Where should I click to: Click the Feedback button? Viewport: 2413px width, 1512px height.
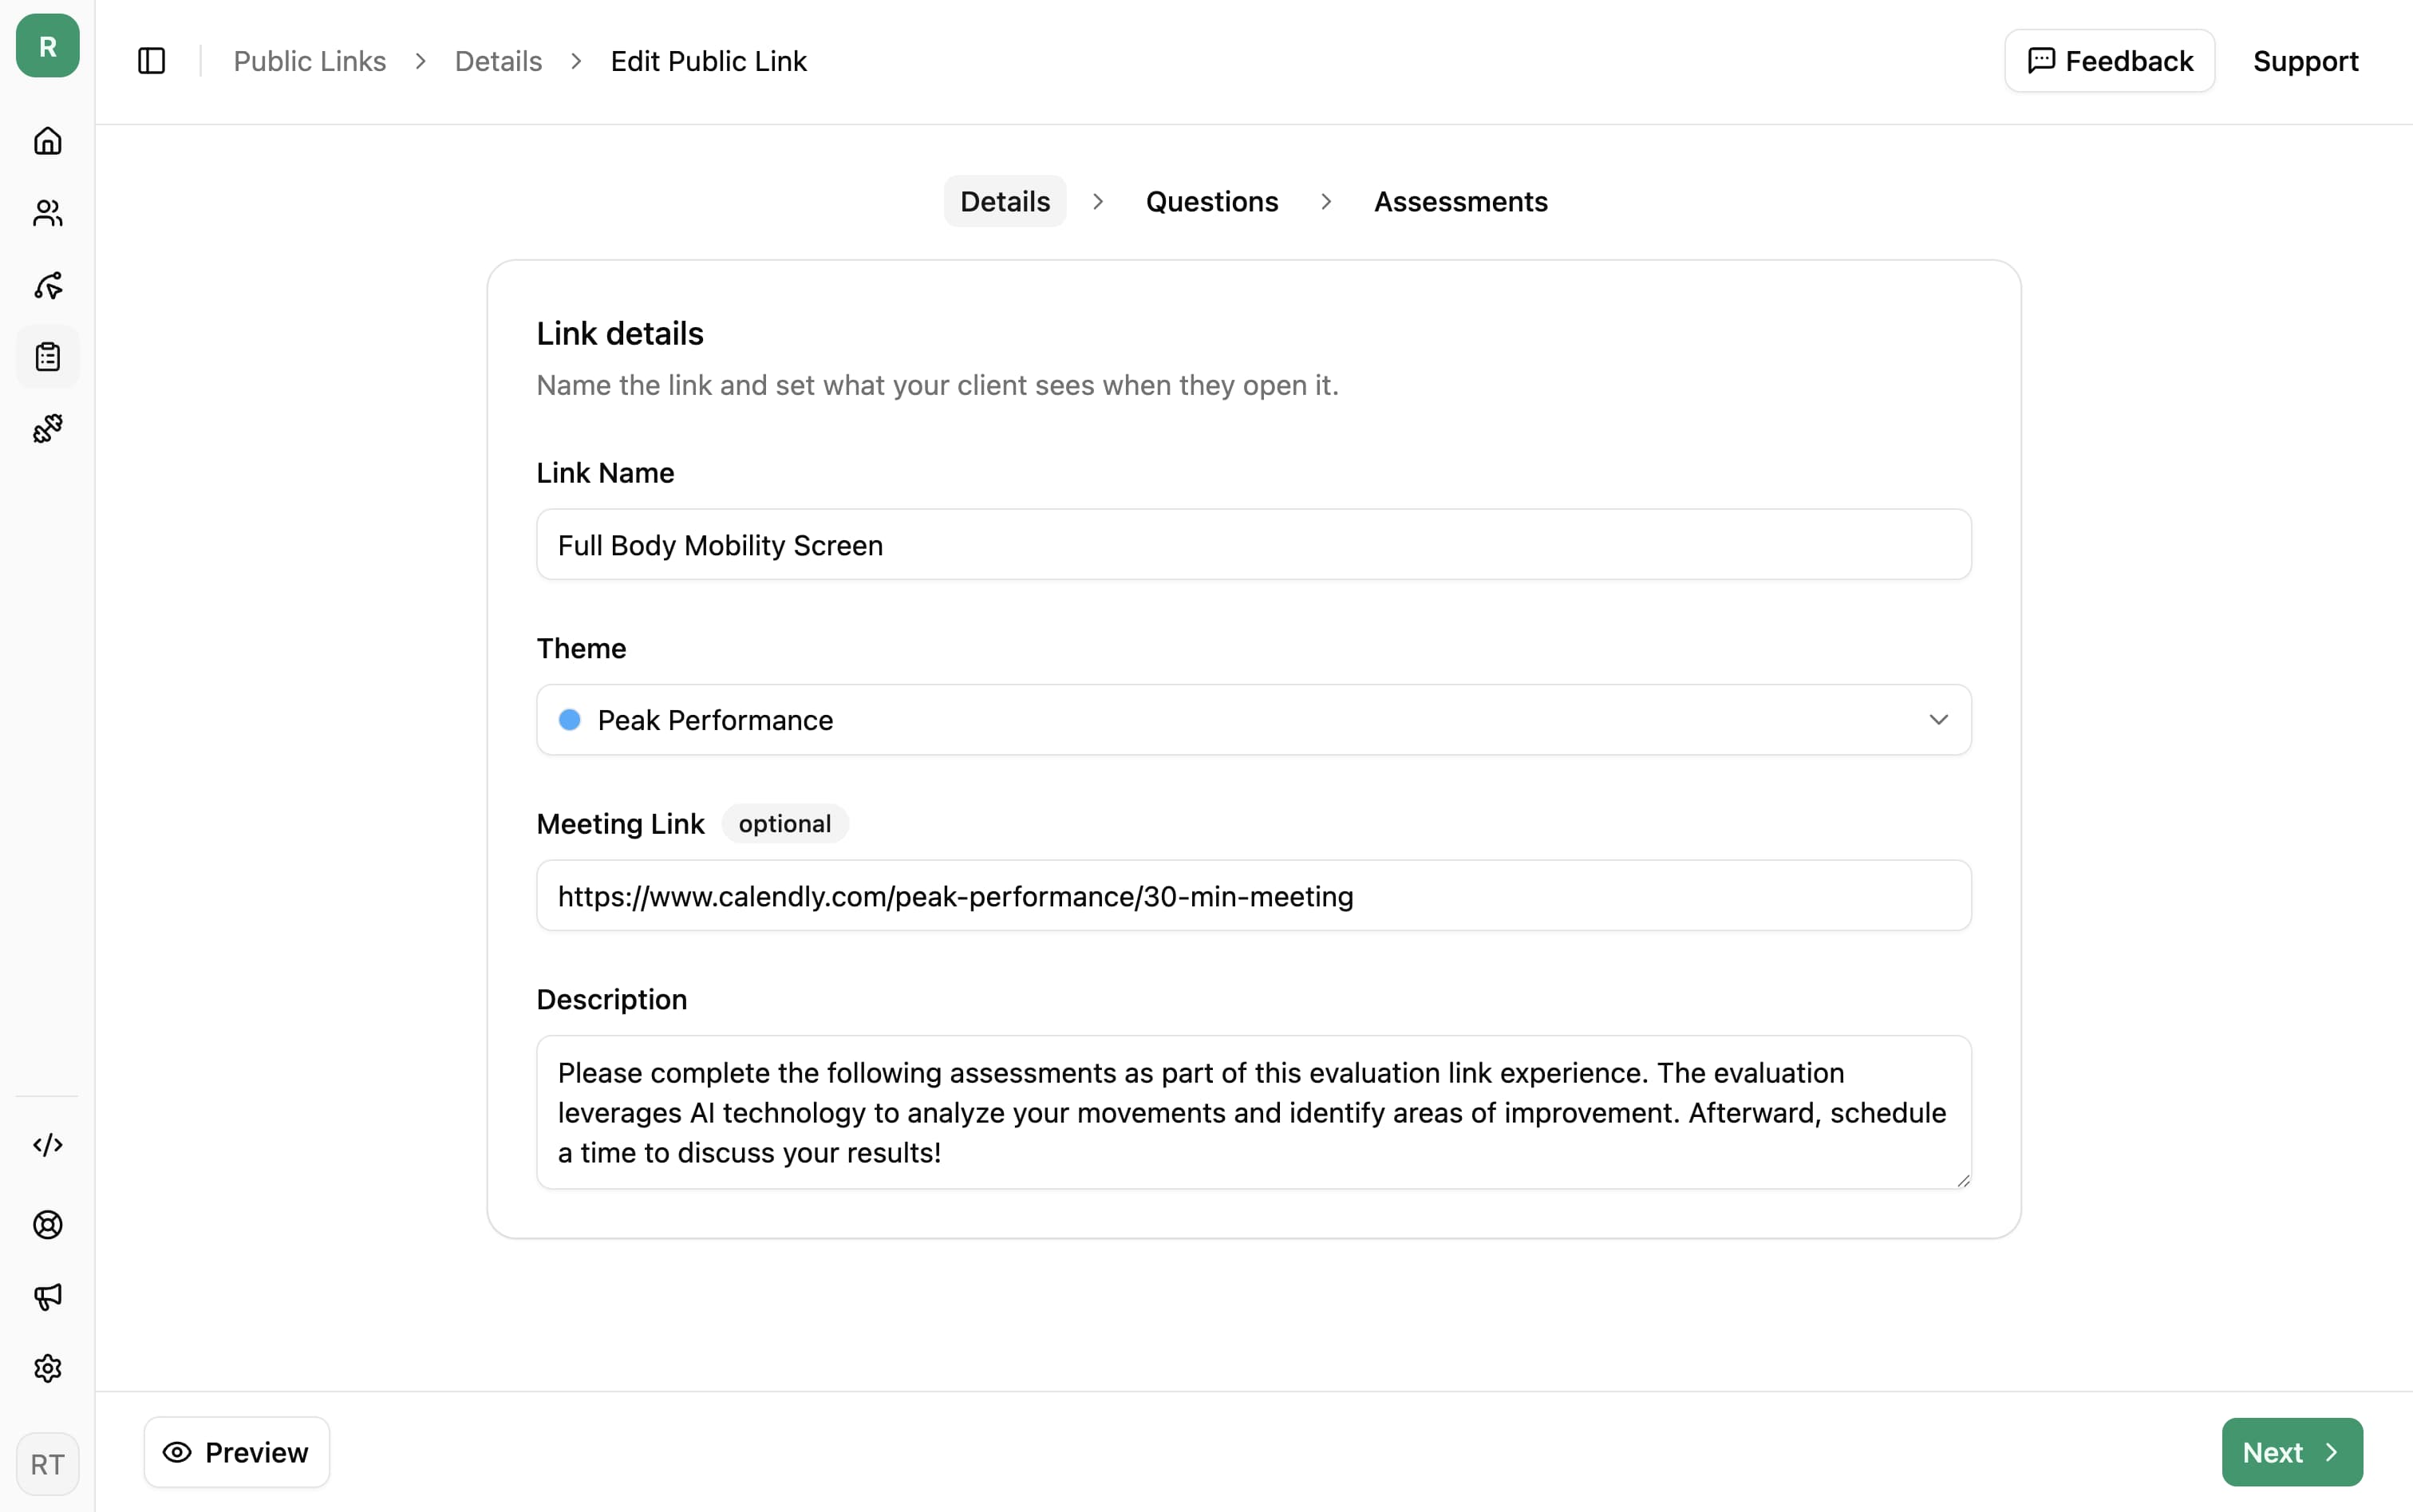point(2109,61)
